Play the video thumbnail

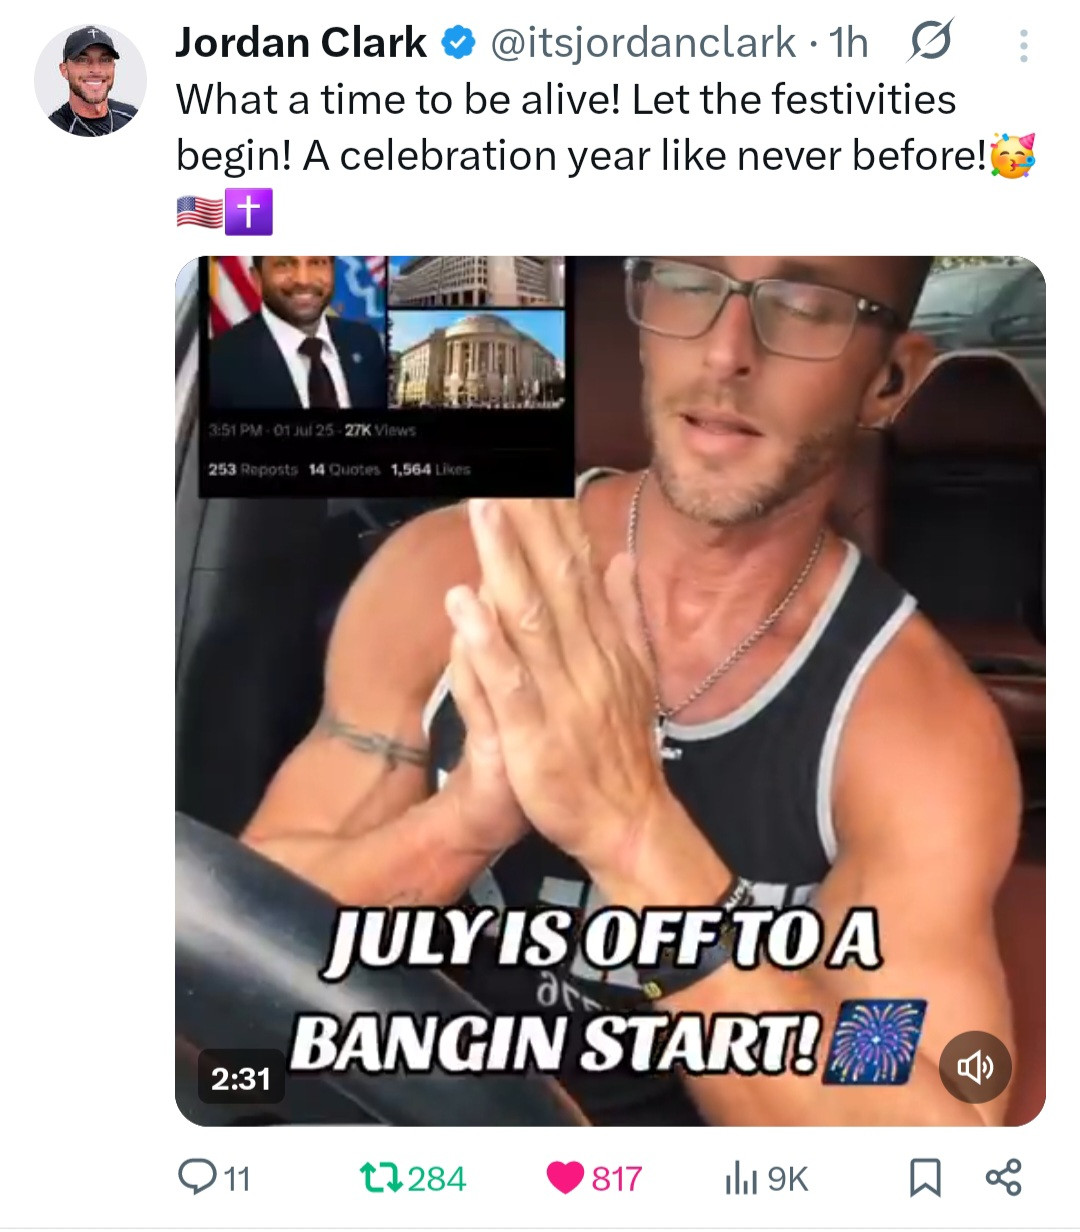[610, 691]
